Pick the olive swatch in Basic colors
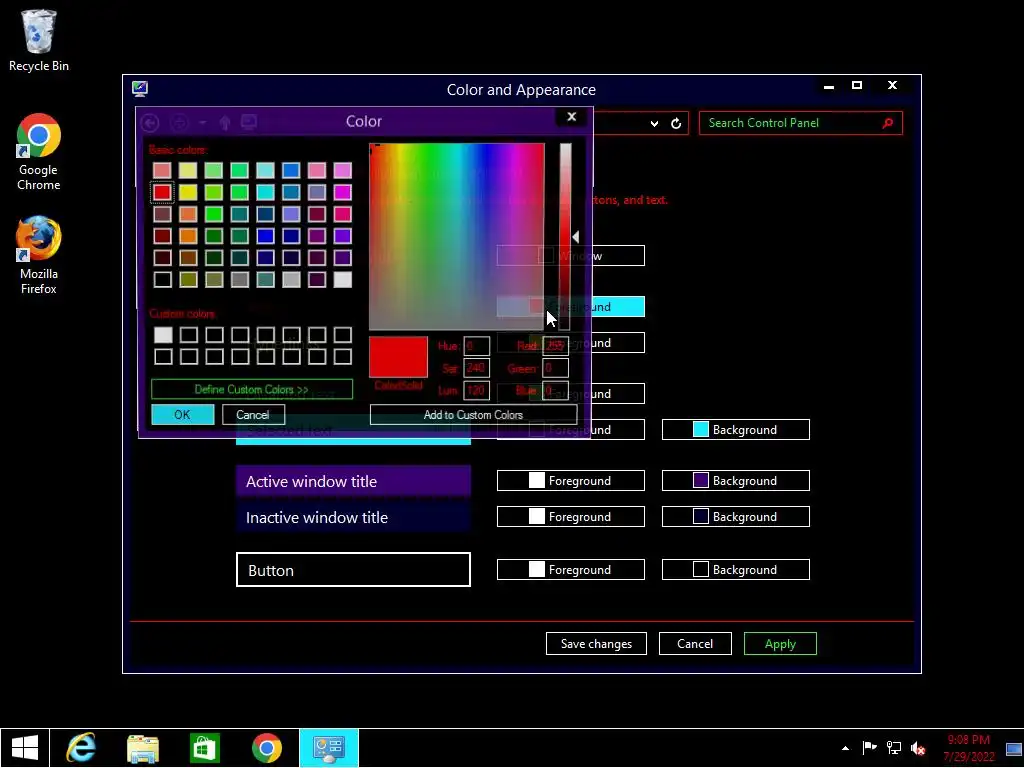1024x768 pixels. tap(188, 280)
